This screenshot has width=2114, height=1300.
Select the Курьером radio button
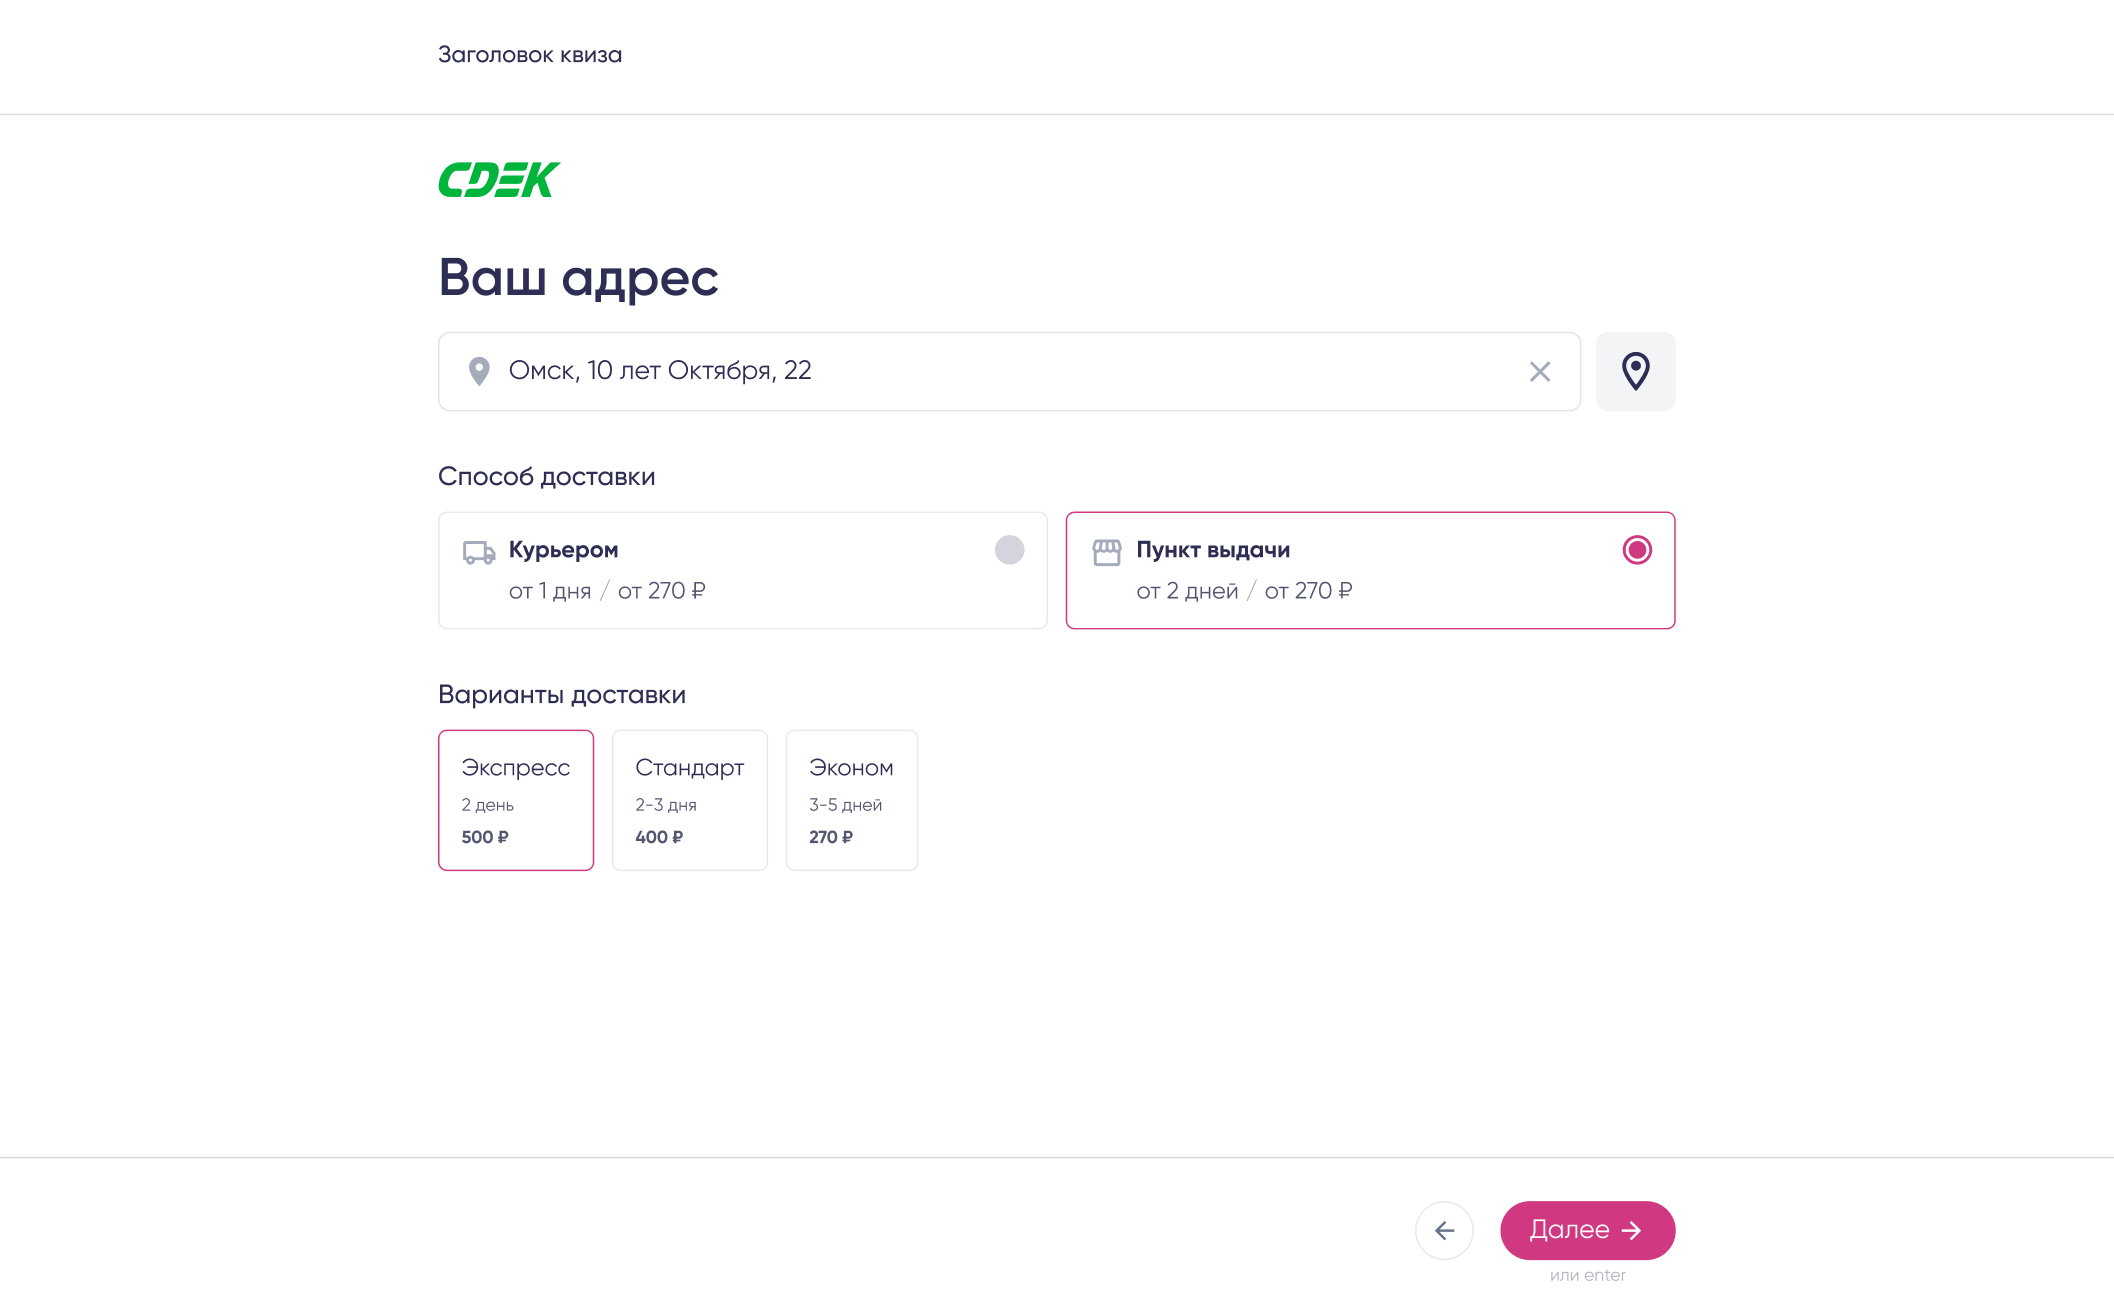click(1009, 550)
